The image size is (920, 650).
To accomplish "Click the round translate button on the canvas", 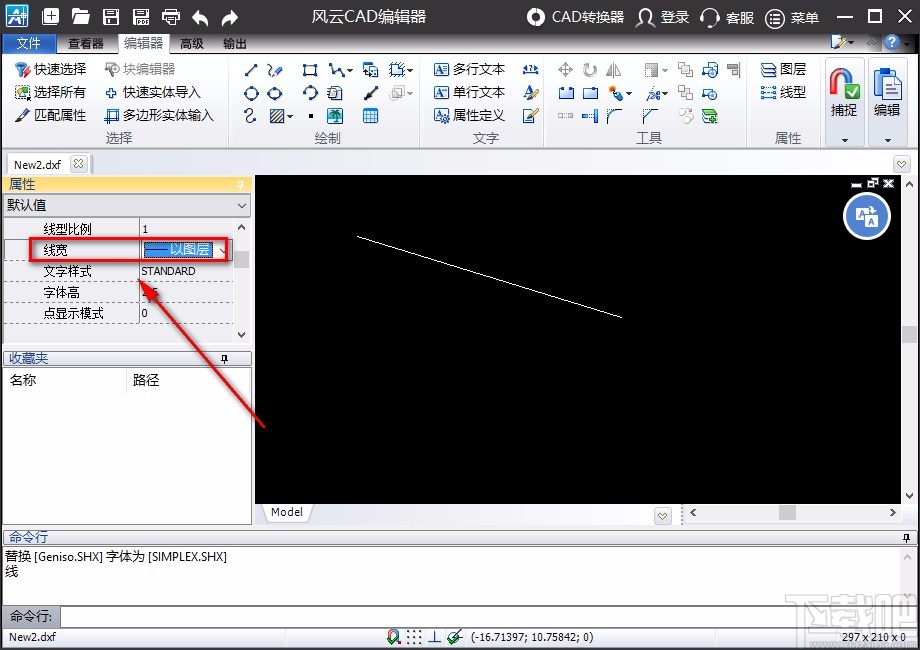I will click(867, 216).
